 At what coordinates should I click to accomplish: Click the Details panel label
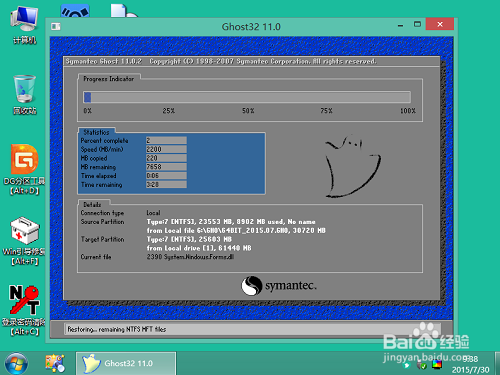(92, 204)
